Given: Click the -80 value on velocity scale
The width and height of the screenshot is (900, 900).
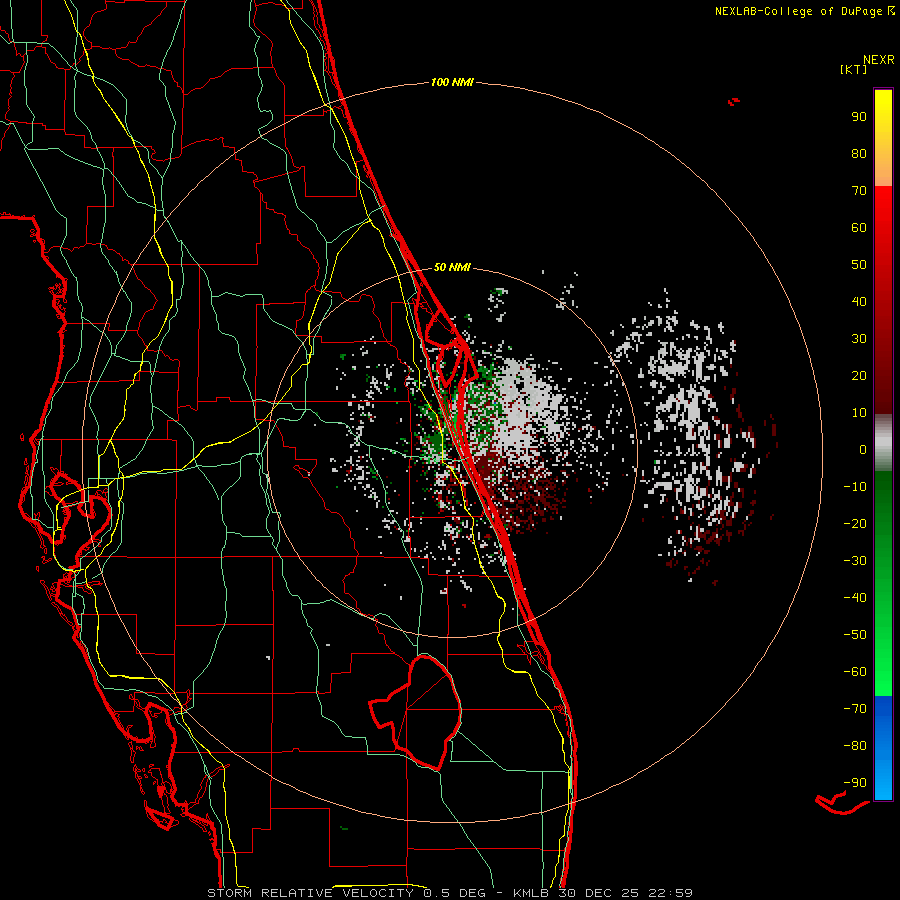Looking at the screenshot, I should 855,746.
